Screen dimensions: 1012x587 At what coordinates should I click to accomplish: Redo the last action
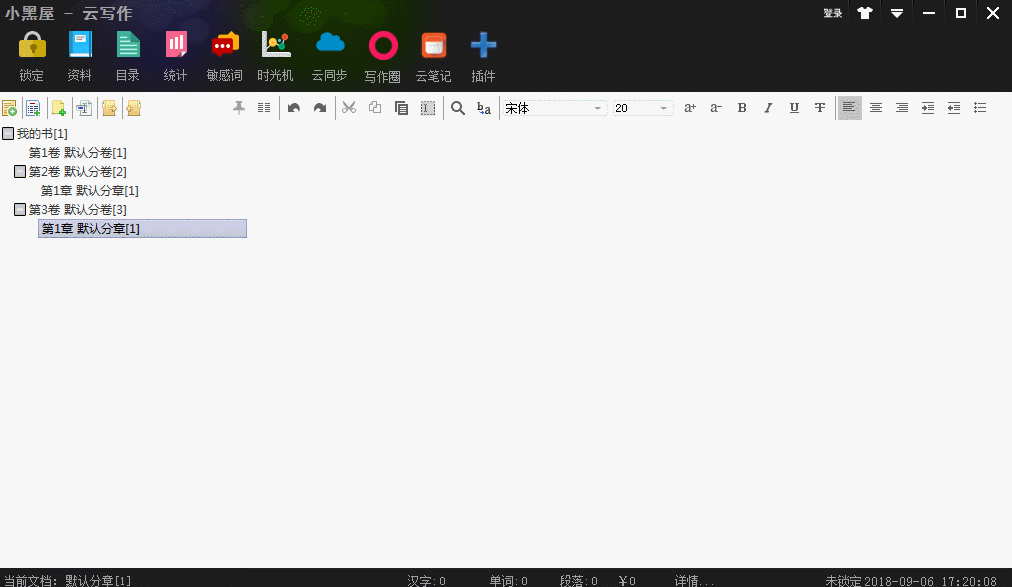tap(319, 108)
